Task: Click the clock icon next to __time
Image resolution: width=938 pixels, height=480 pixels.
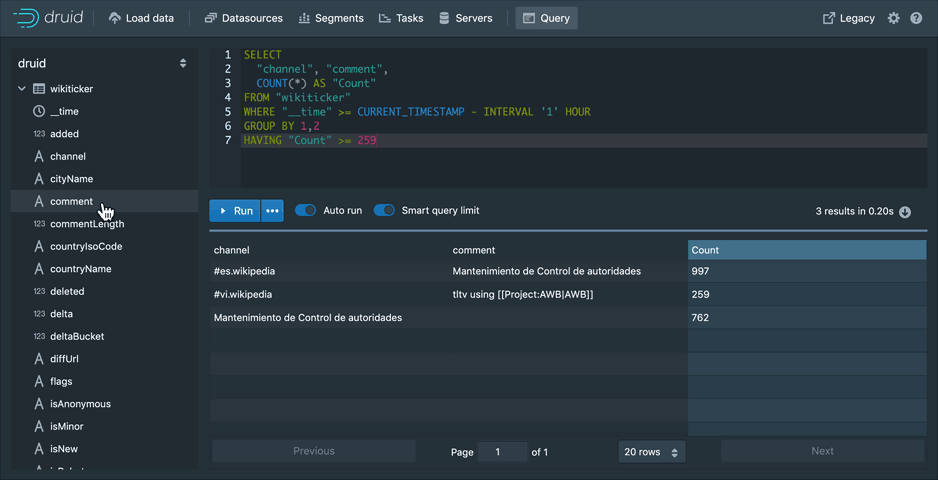Action: click(39, 111)
